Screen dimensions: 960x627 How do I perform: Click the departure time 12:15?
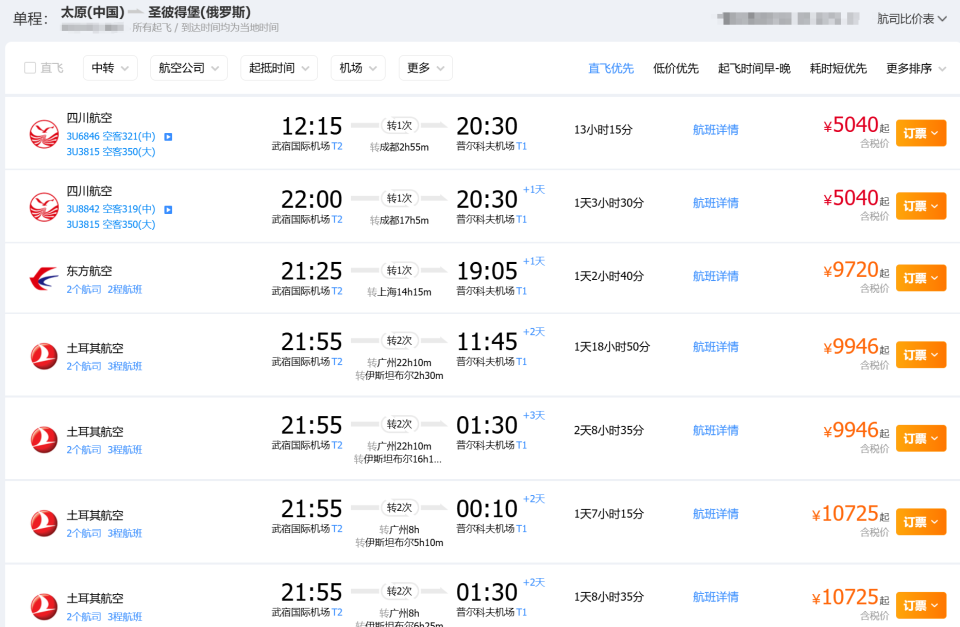[x=312, y=126]
